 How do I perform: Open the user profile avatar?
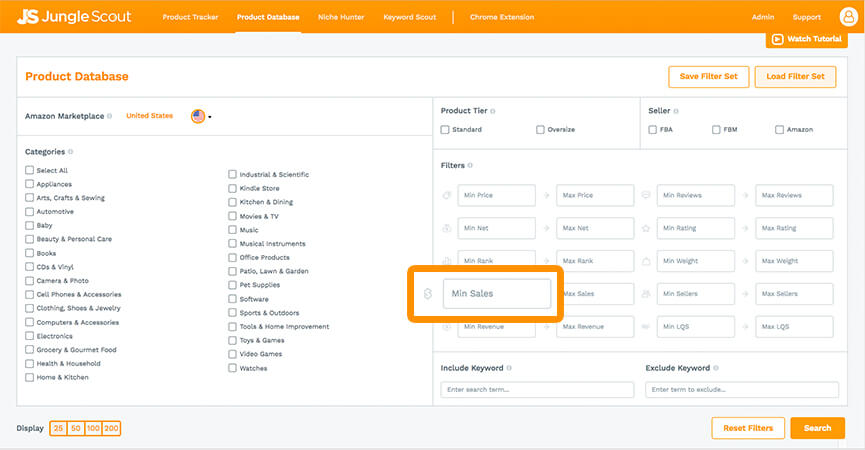click(848, 17)
